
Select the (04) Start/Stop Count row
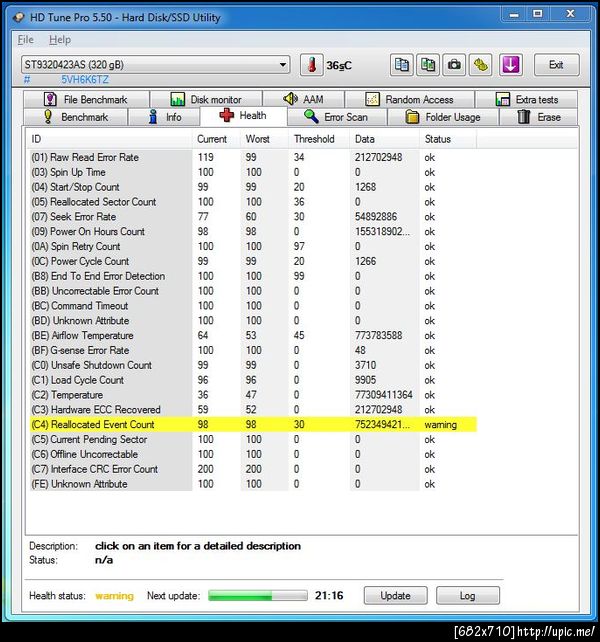click(253, 187)
